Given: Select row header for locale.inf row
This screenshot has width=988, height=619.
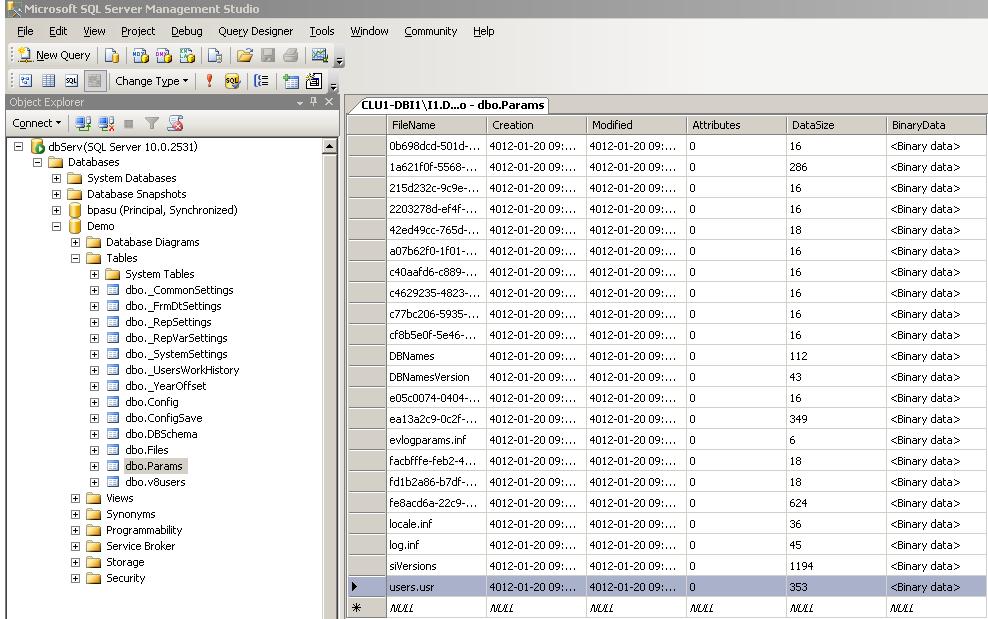Looking at the screenshot, I should coord(367,524).
